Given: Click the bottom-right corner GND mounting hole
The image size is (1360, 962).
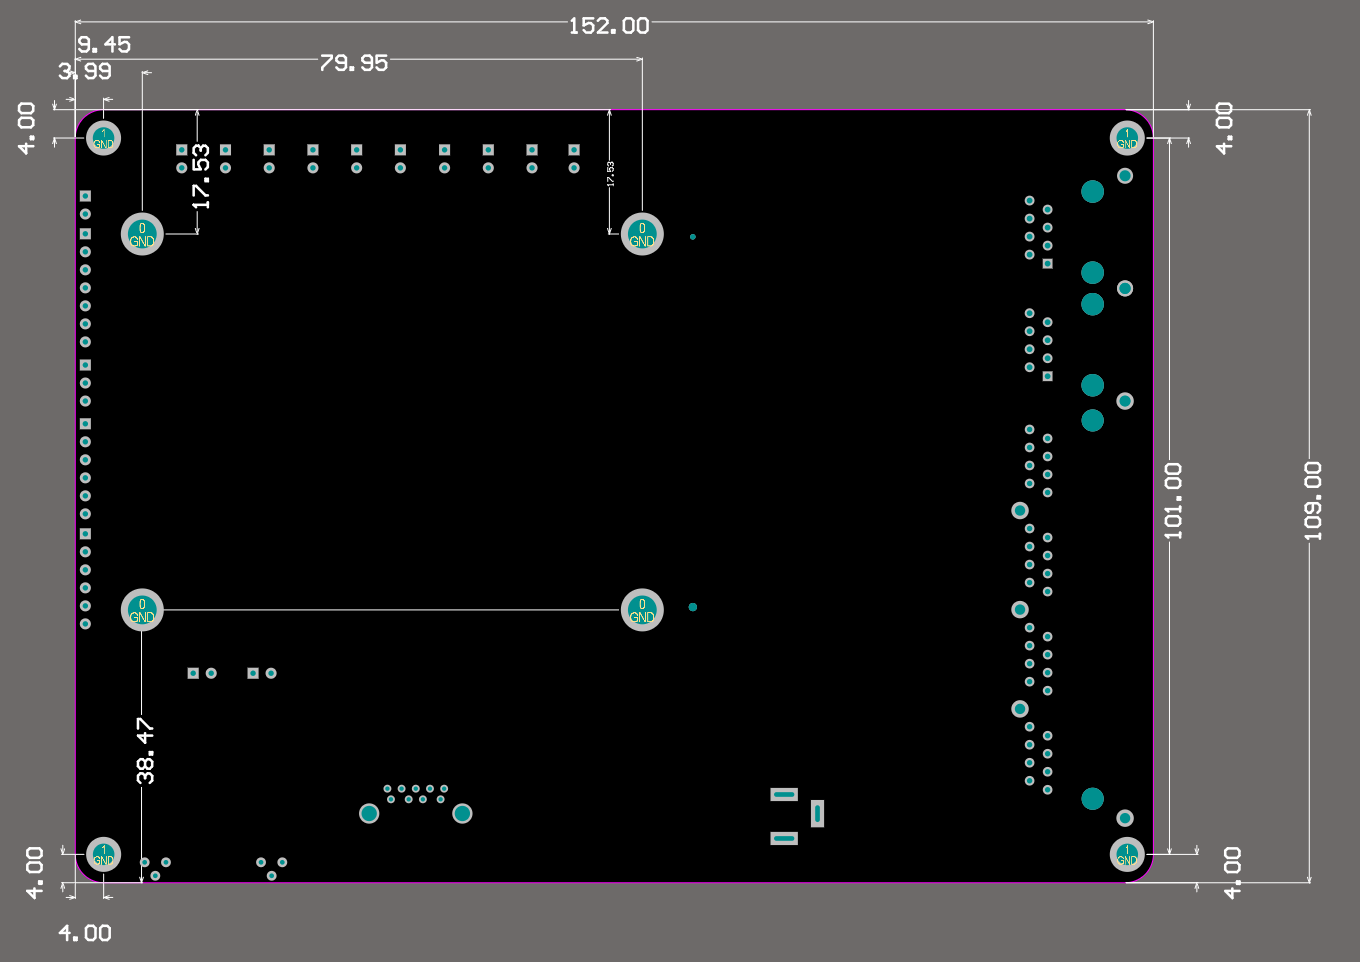Looking at the screenshot, I should coord(1127,854).
